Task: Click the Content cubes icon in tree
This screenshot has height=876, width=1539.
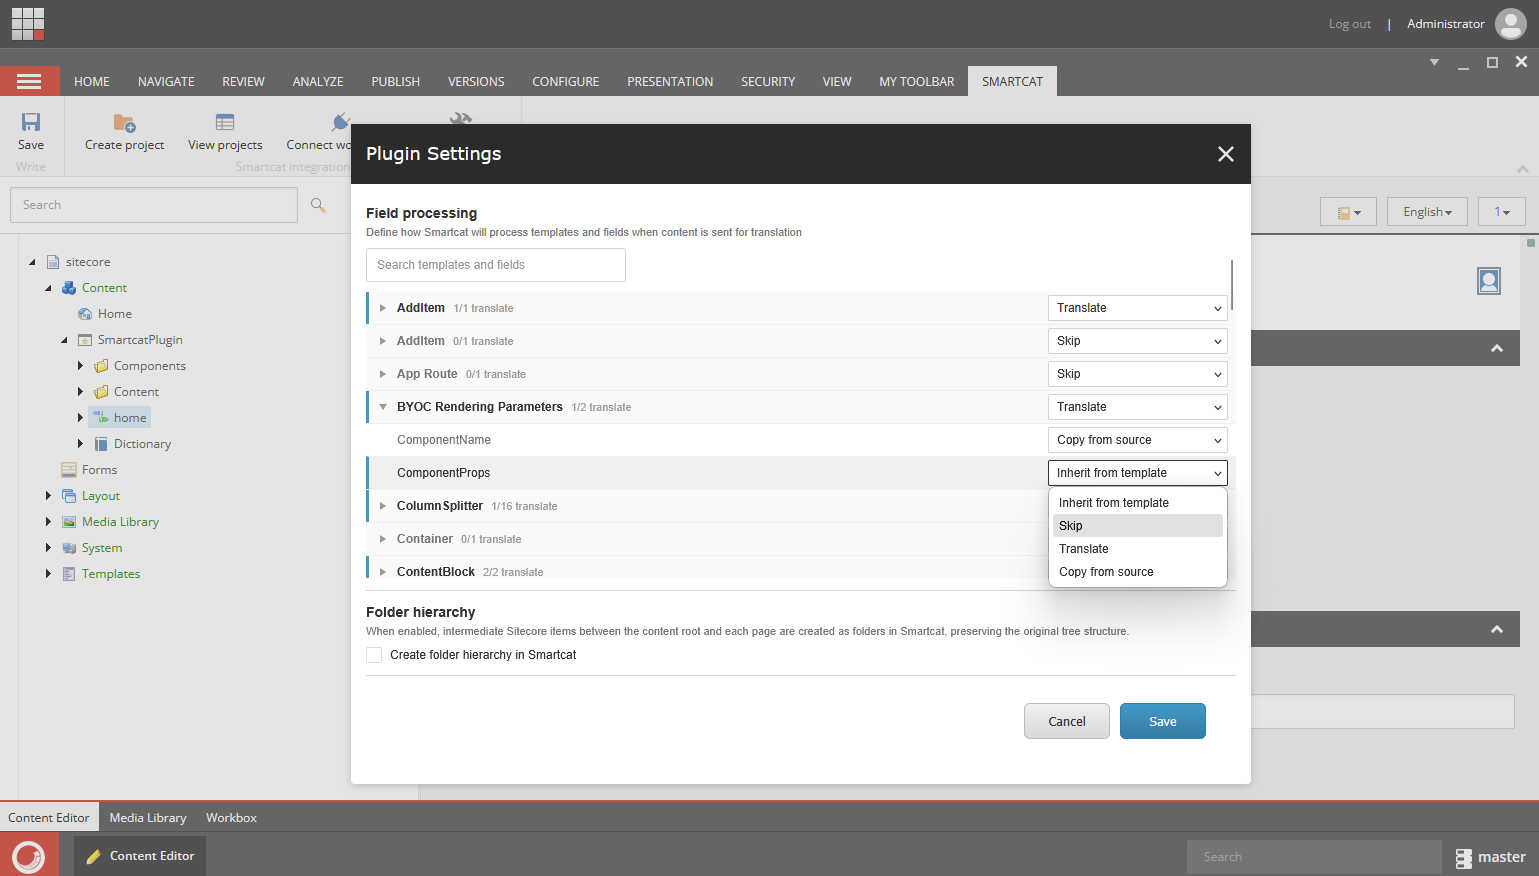Action: 69,288
